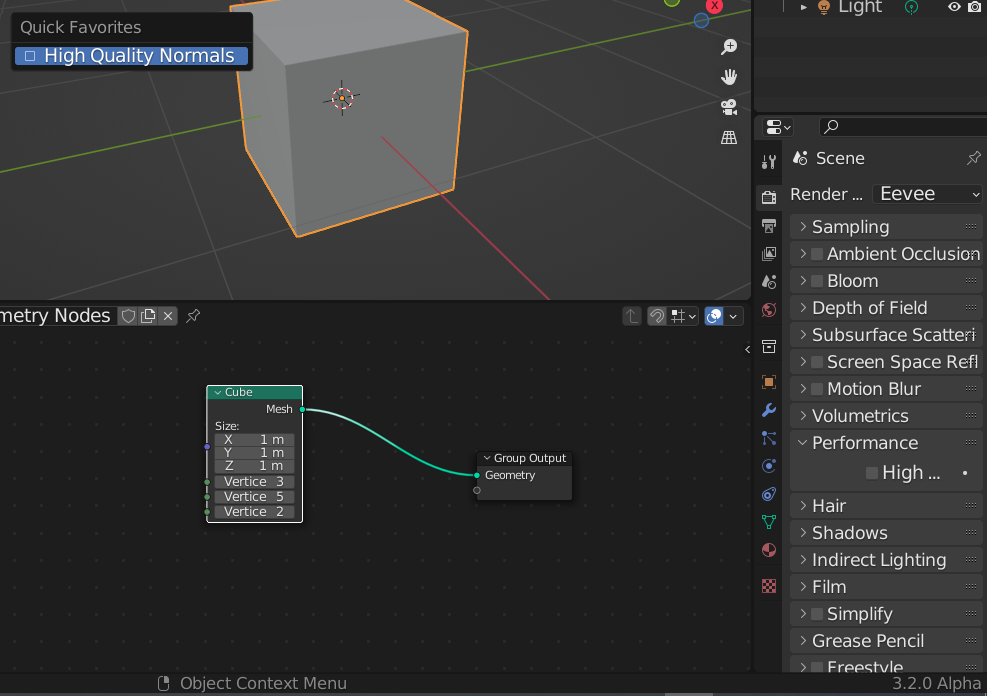Viewport: 987px width, 696px height.
Task: Open the Physics properties tab icon
Action: point(769,466)
